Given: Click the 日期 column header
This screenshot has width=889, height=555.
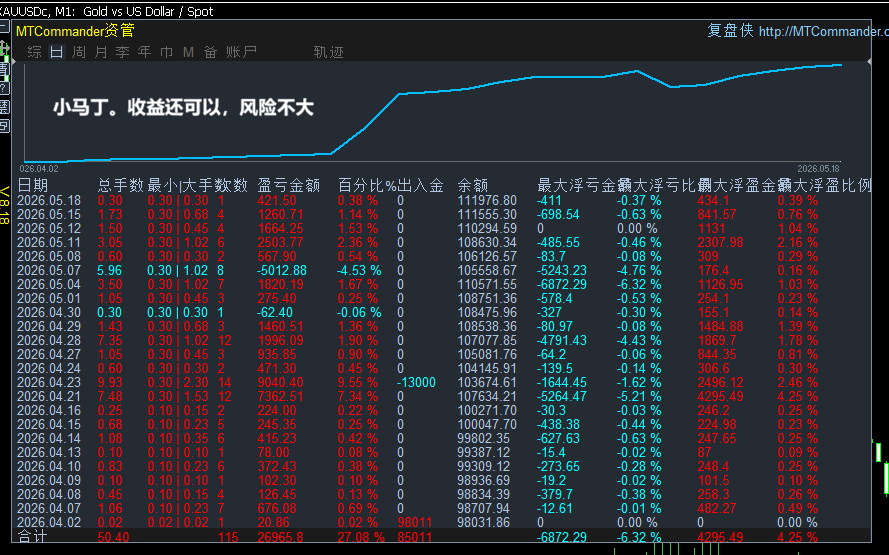Looking at the screenshot, I should [x=33, y=185].
